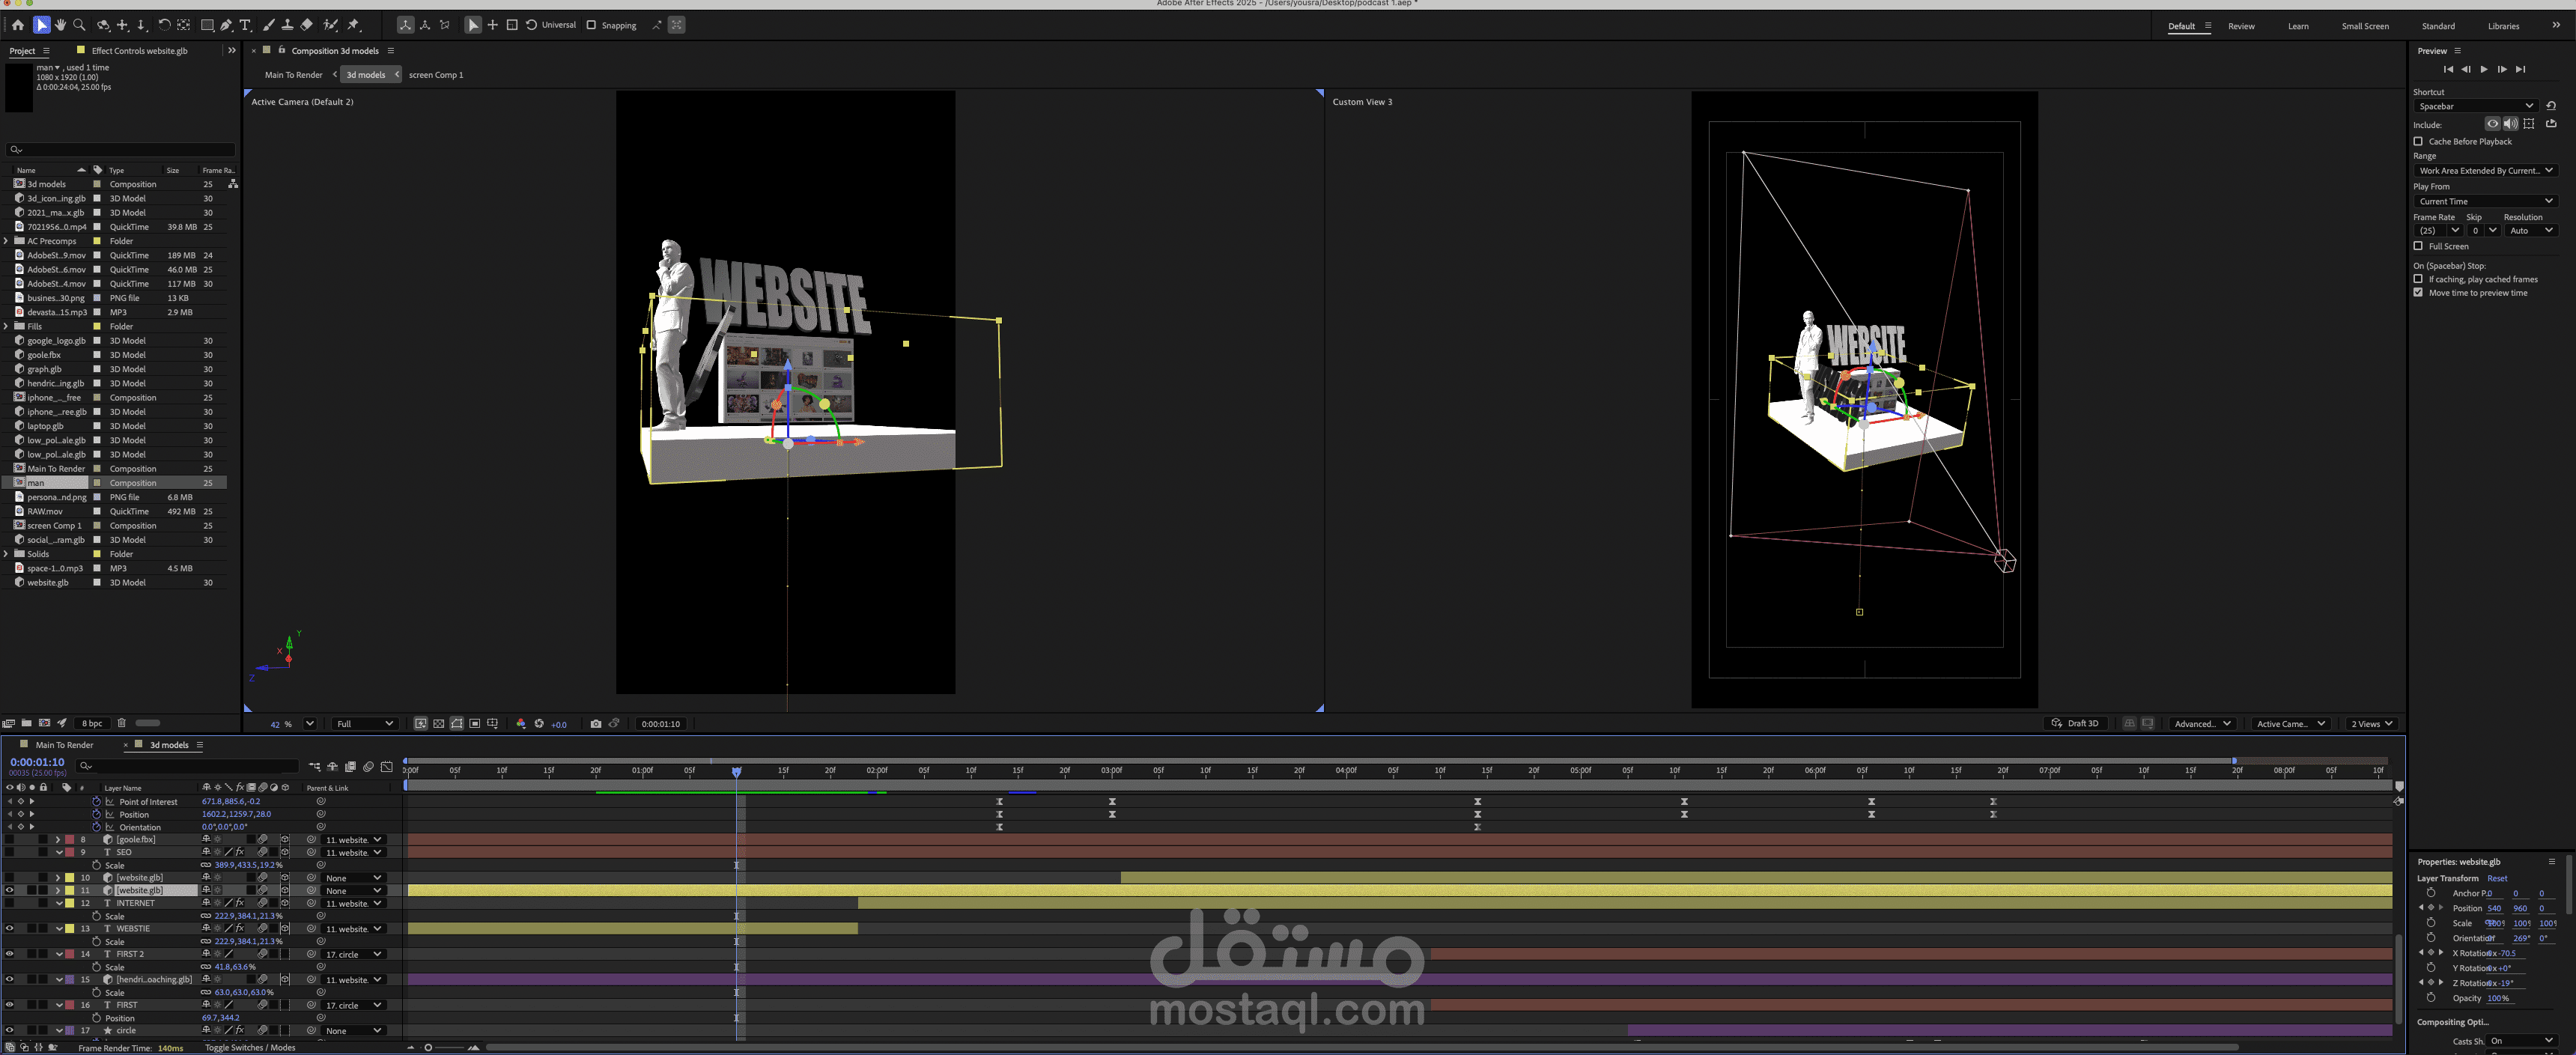Select the Hand tool
2576x1055 pixels.
click(60, 25)
